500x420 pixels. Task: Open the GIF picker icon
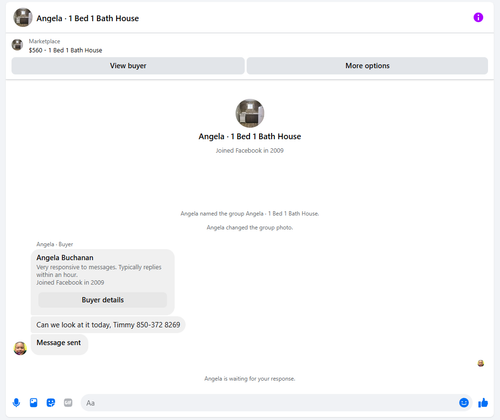[x=68, y=403]
